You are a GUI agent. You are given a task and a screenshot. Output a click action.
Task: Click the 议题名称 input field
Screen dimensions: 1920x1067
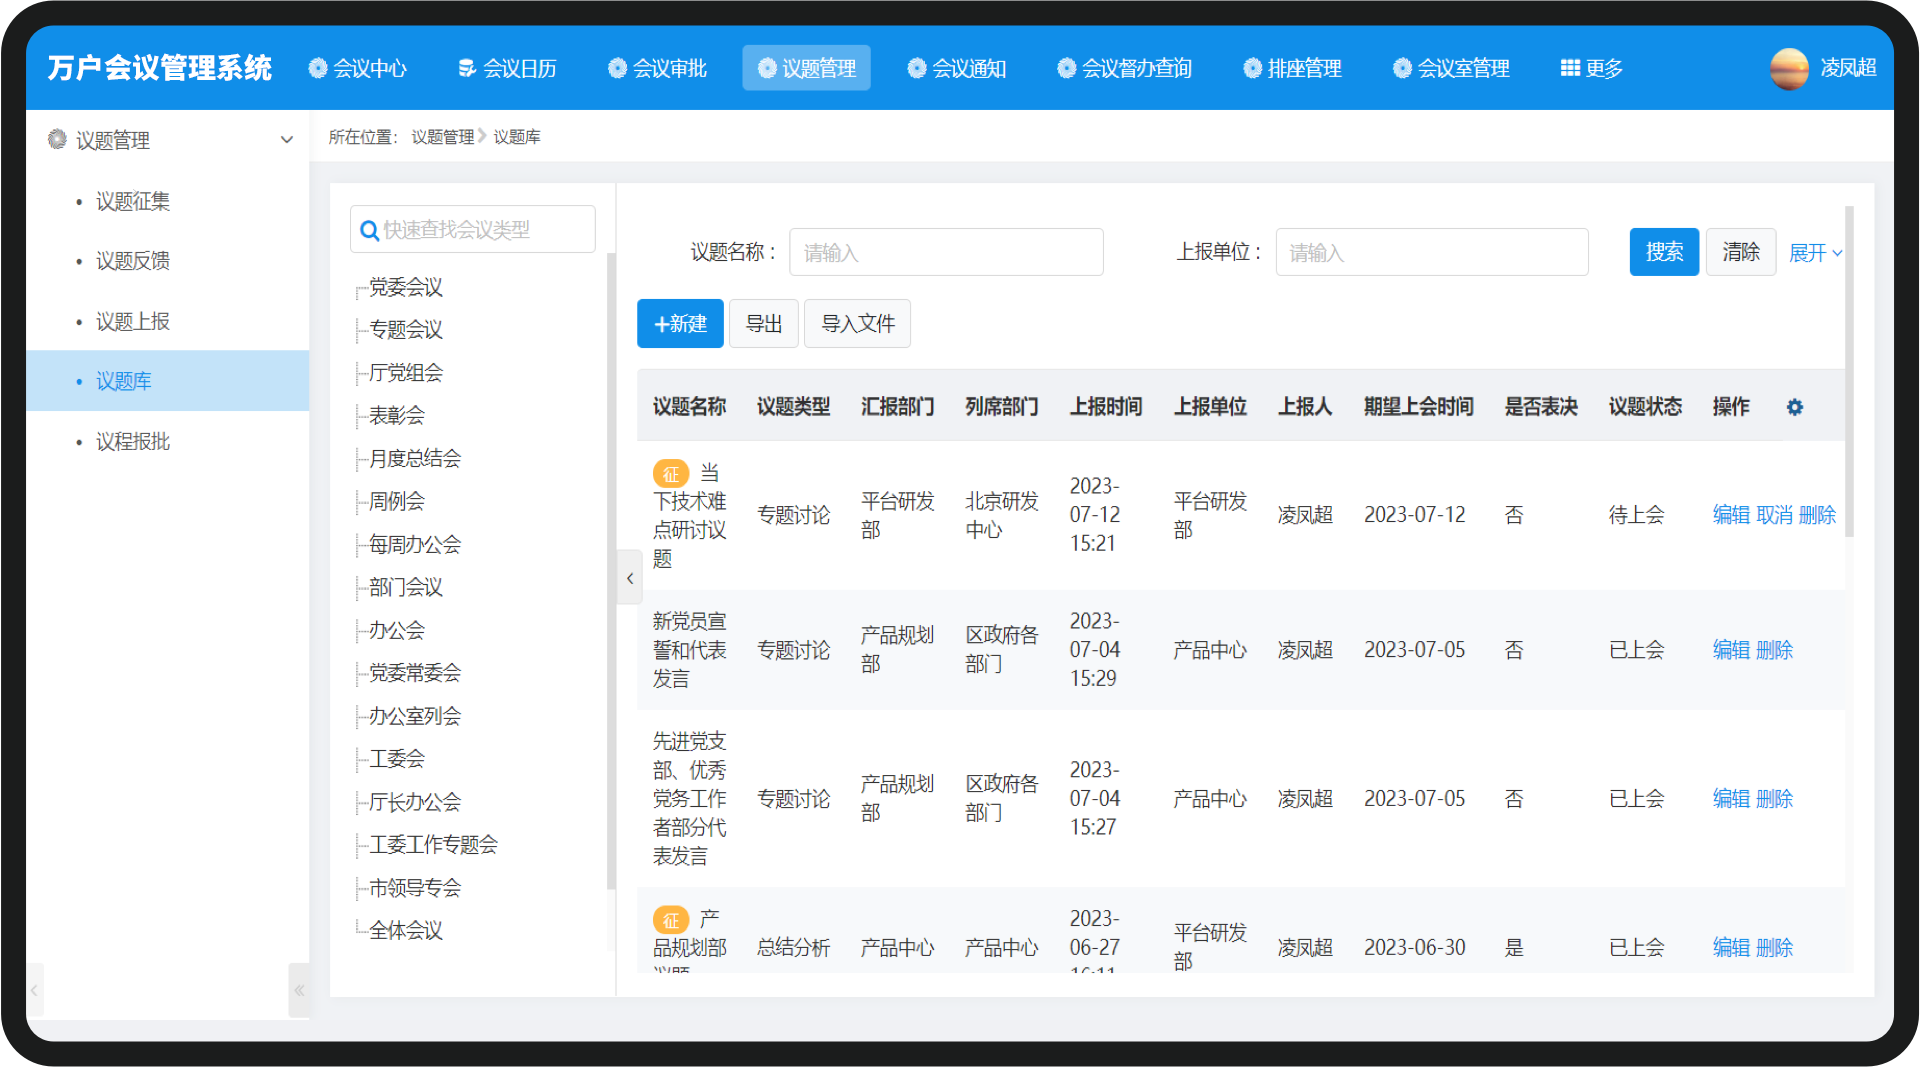946,252
